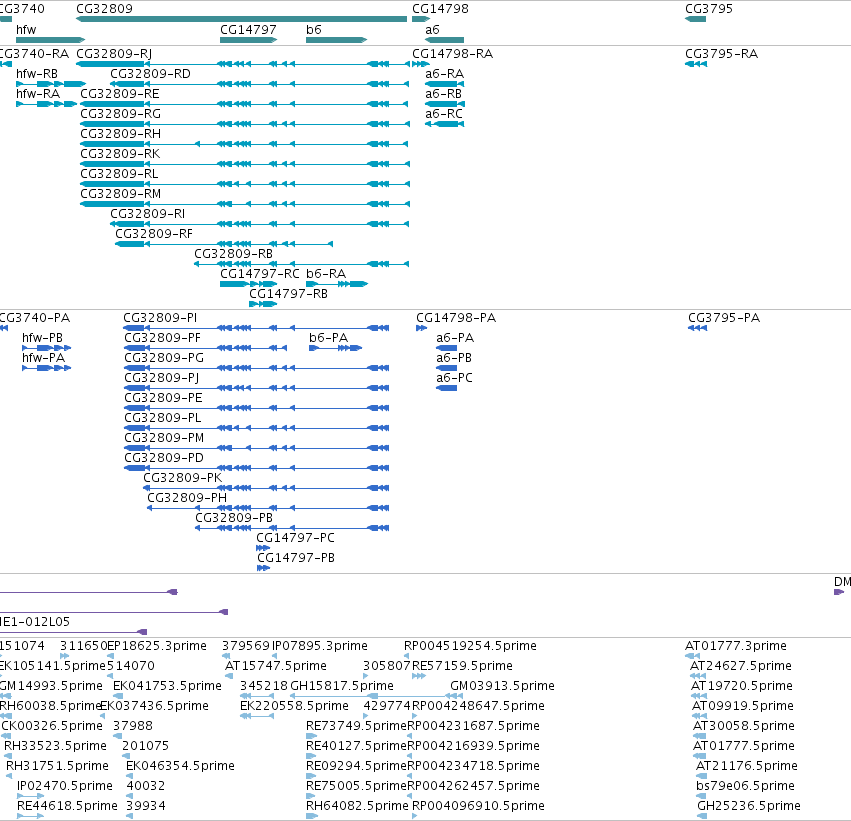Select protein CG32809-PL label
Image resolution: width=851 pixels, height=821 pixels.
163,418
